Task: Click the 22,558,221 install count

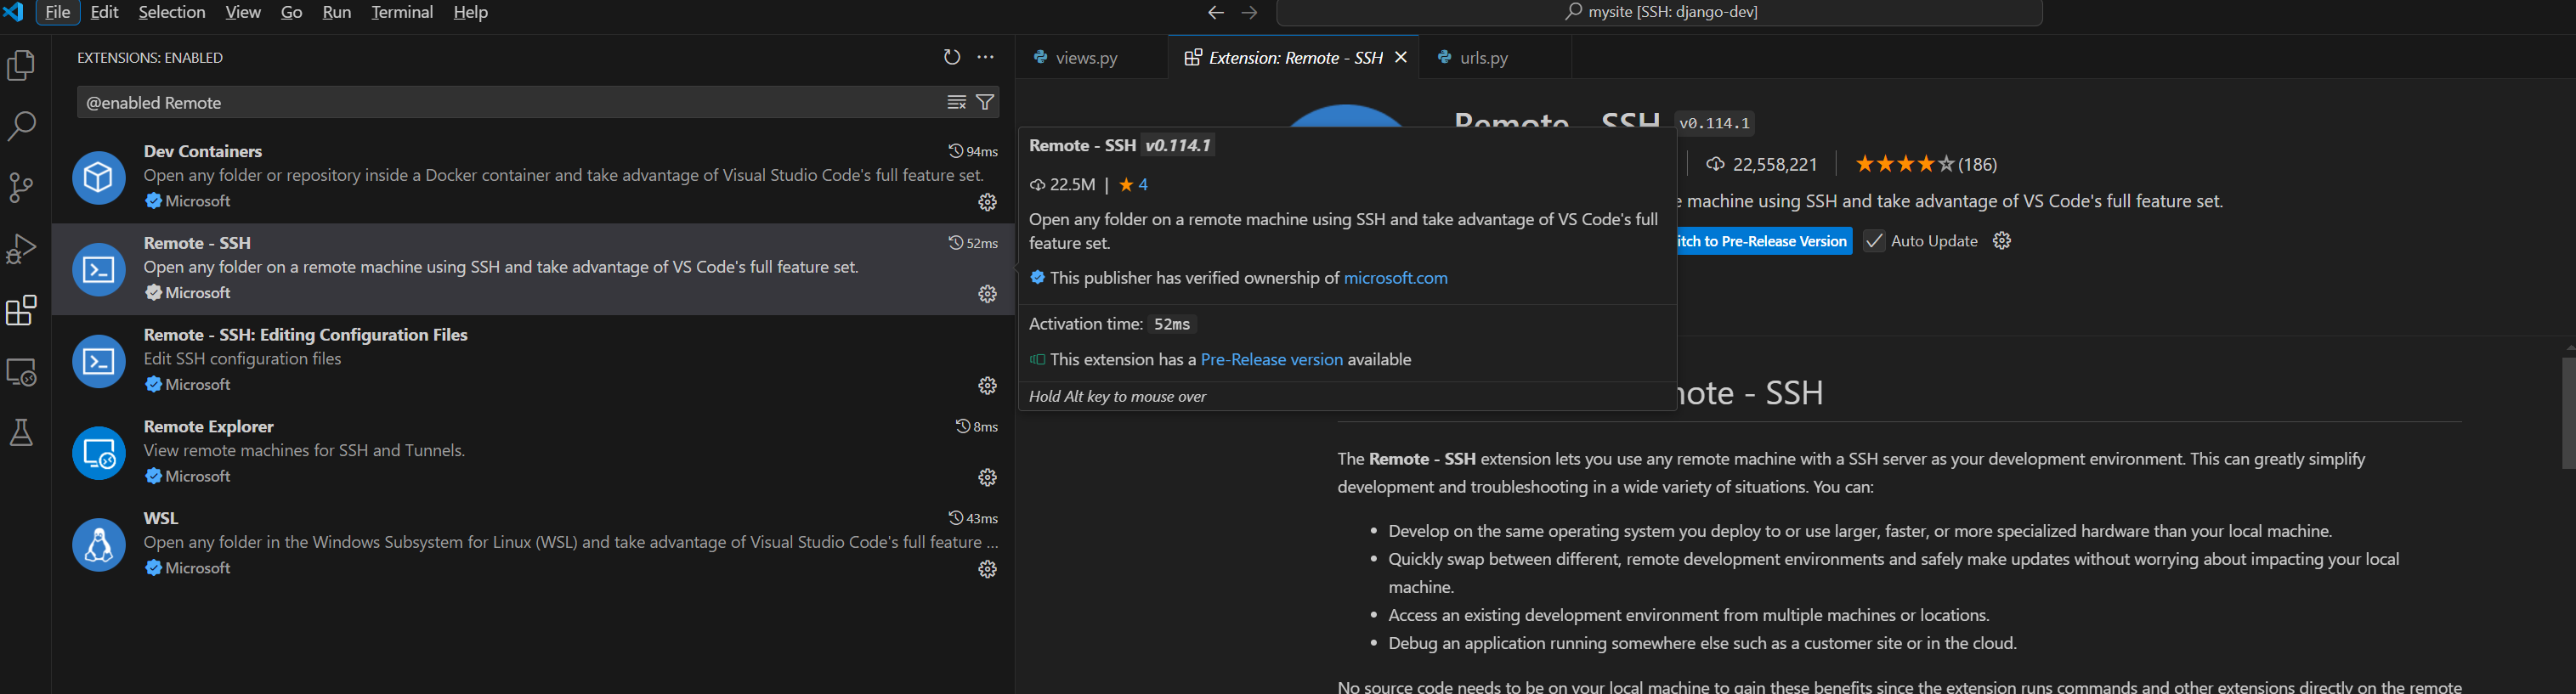Action: (x=1761, y=164)
